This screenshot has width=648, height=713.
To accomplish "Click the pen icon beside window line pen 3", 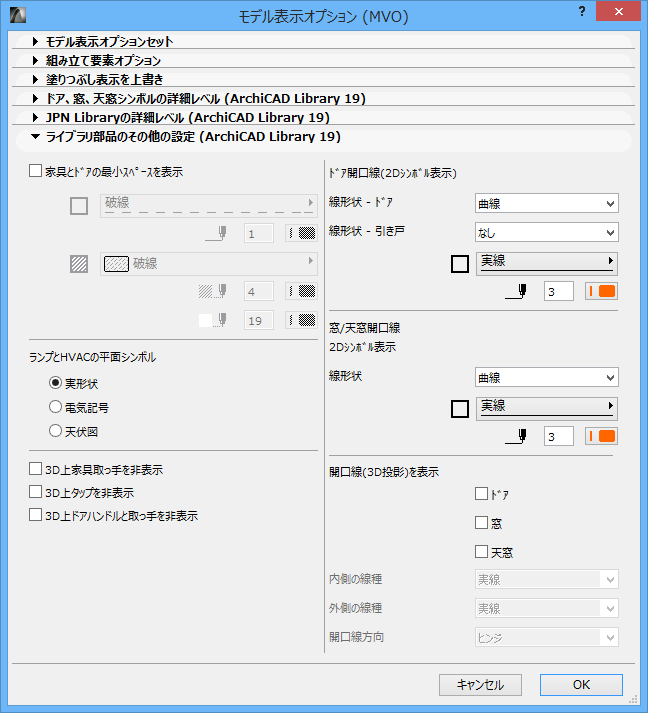I will [516, 437].
